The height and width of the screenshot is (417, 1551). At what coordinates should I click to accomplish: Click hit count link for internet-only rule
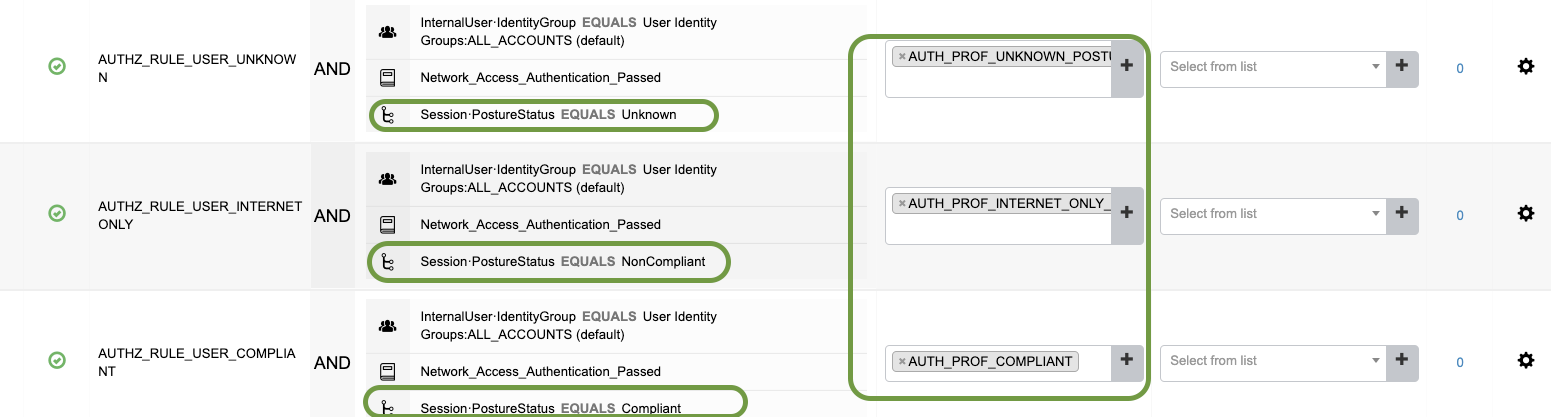pos(1459,215)
